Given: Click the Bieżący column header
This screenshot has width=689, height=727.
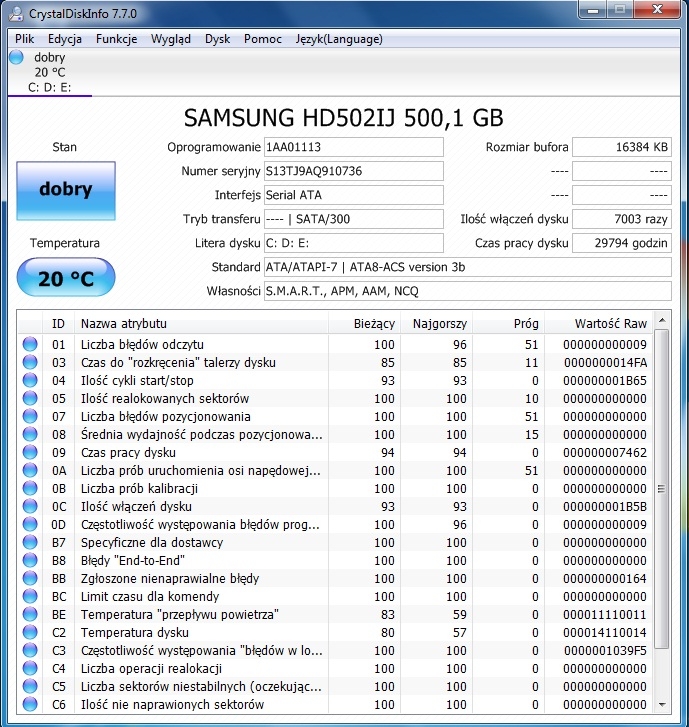Looking at the screenshot, I should 364,323.
